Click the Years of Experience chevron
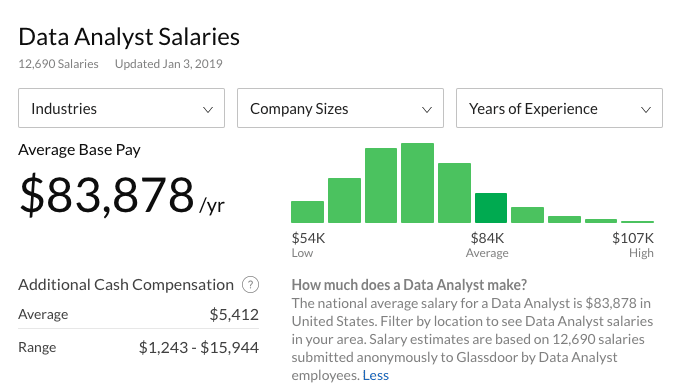This screenshot has height=391, width=687. coord(646,110)
